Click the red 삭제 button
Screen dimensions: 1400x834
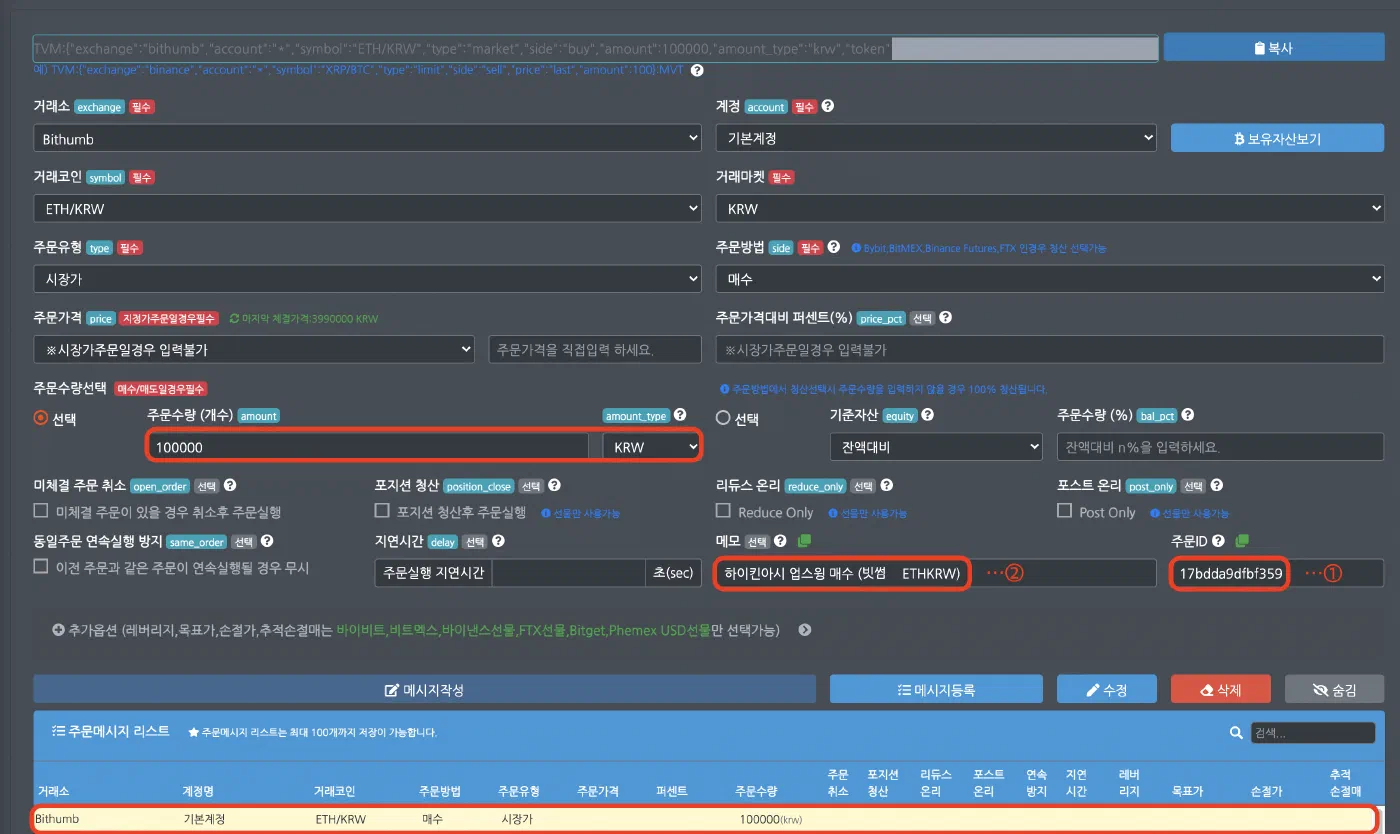point(1221,690)
